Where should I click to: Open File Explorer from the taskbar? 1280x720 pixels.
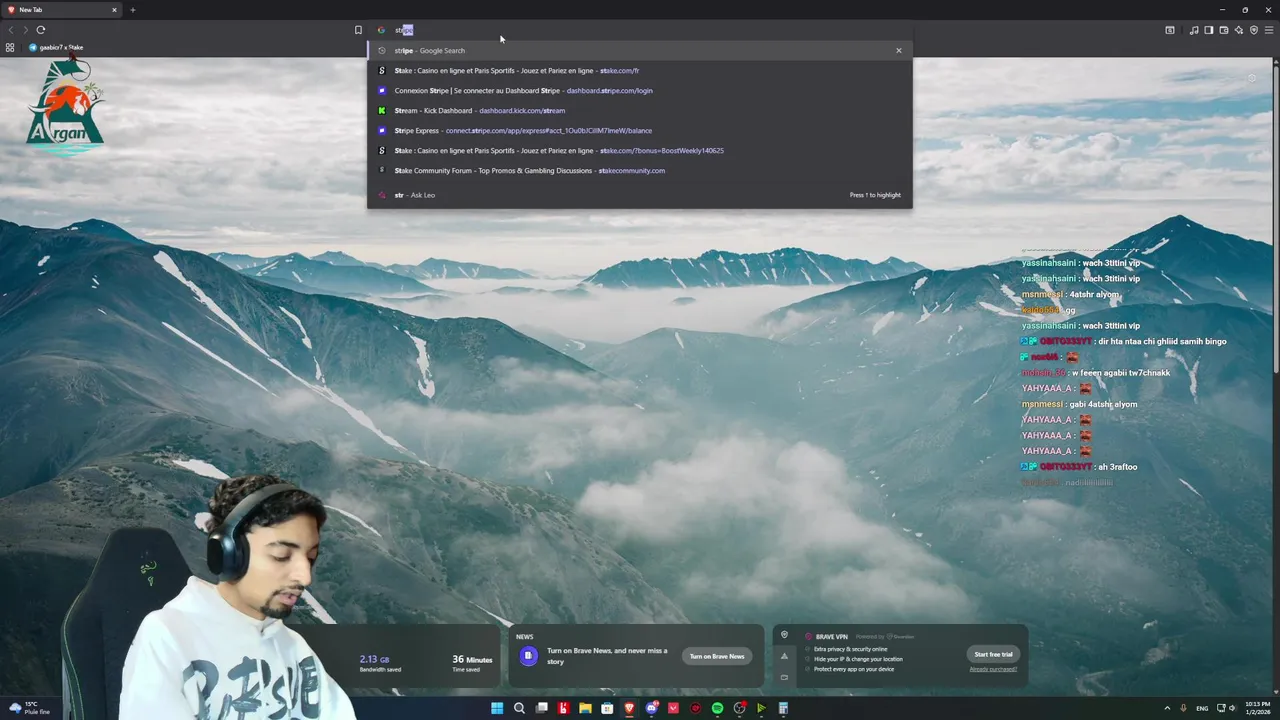coord(585,708)
